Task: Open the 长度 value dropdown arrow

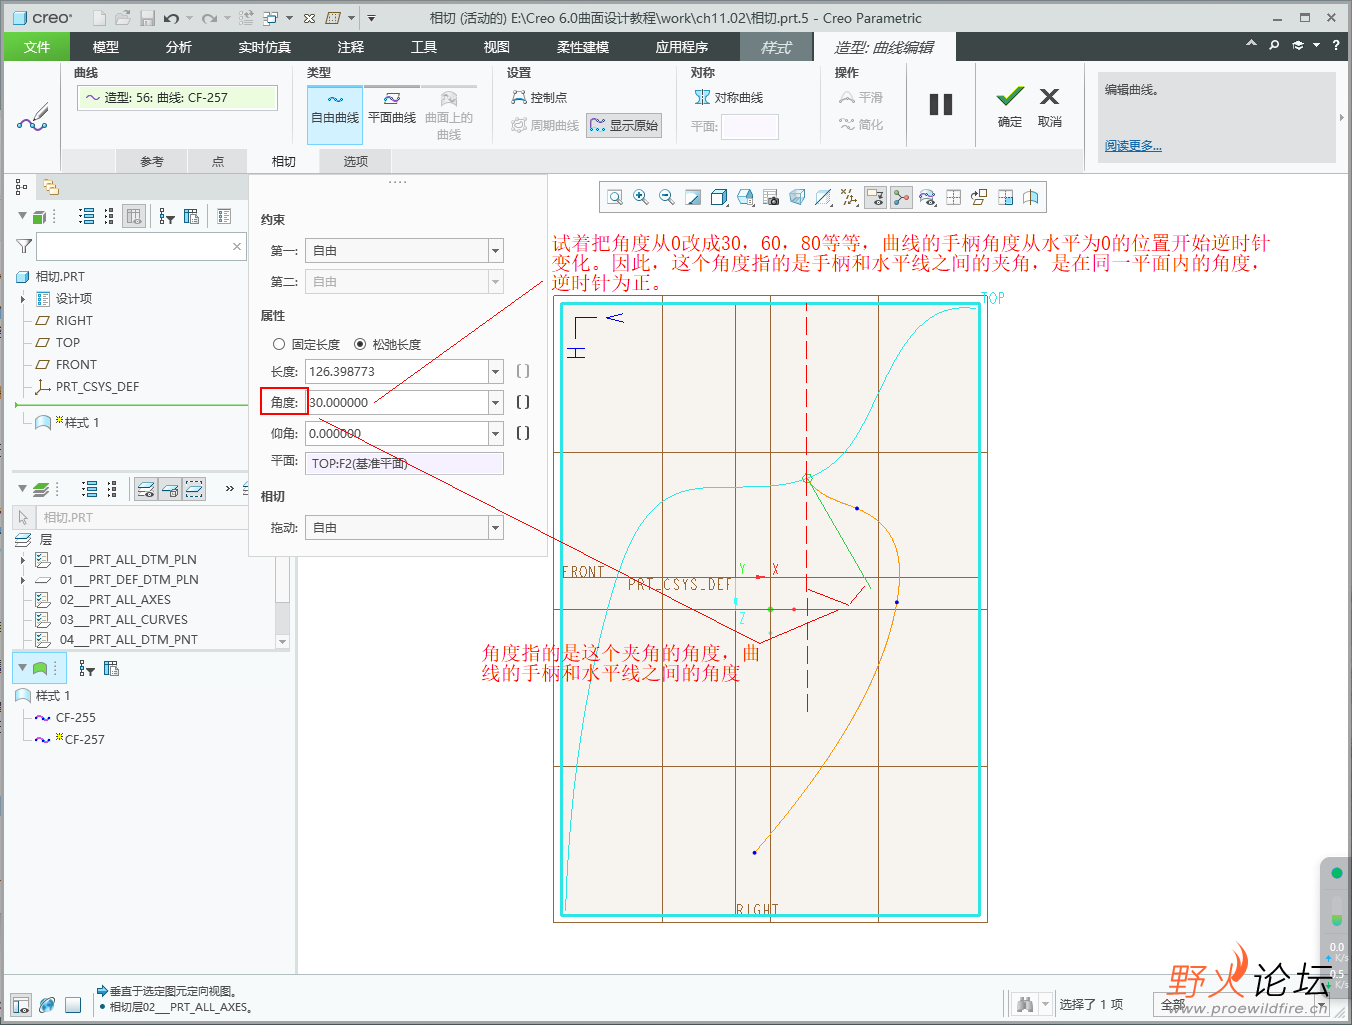Action: pyautogui.click(x=495, y=372)
